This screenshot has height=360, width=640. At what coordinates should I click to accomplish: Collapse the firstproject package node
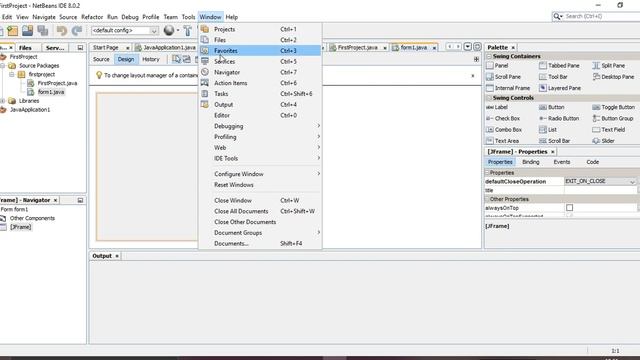pos(12,75)
